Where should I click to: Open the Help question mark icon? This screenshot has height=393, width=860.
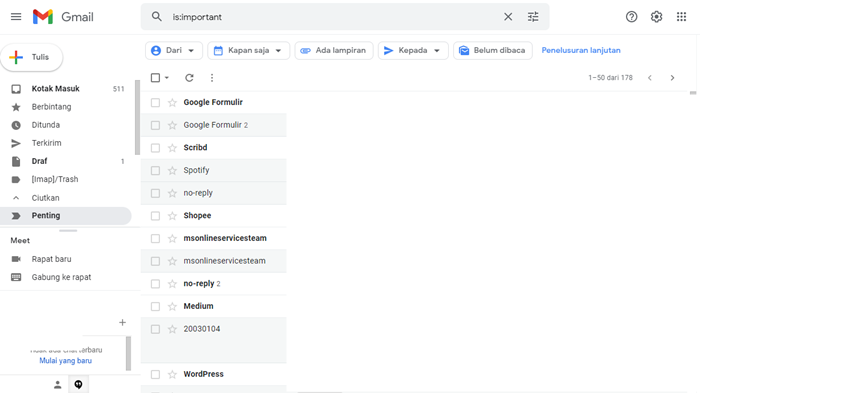coord(631,16)
